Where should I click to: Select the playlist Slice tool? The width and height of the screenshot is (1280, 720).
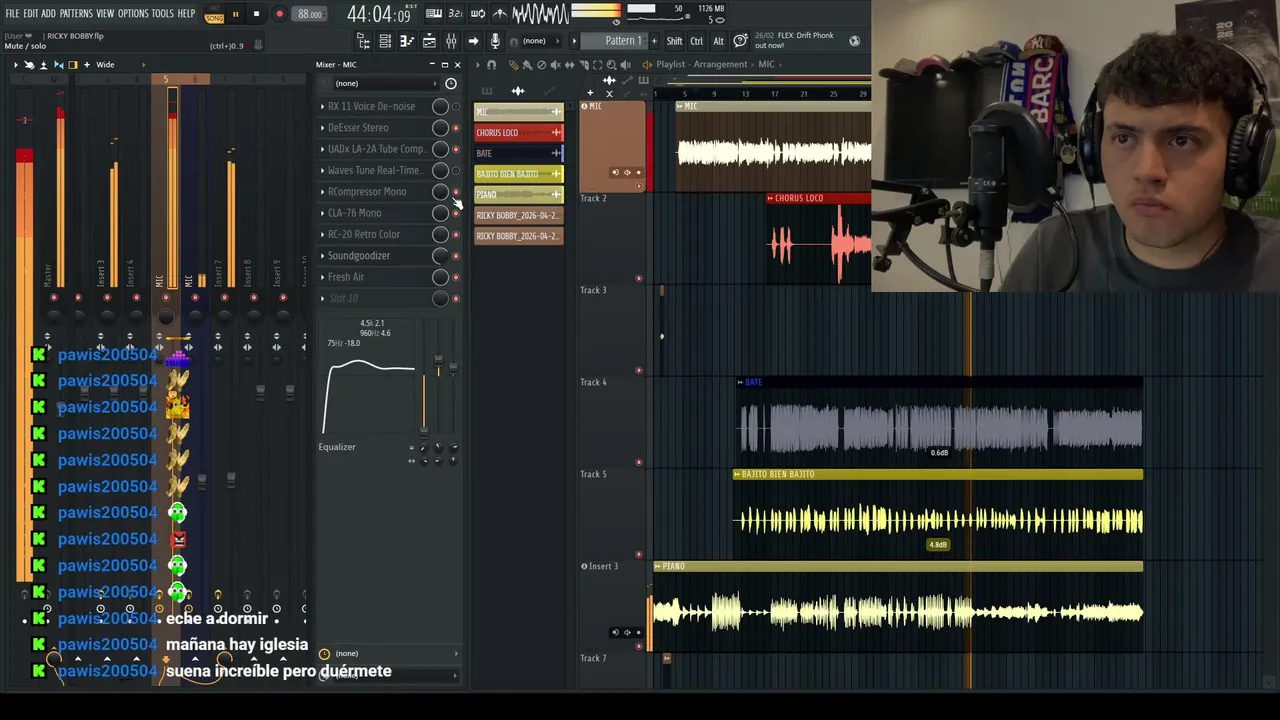coord(583,64)
